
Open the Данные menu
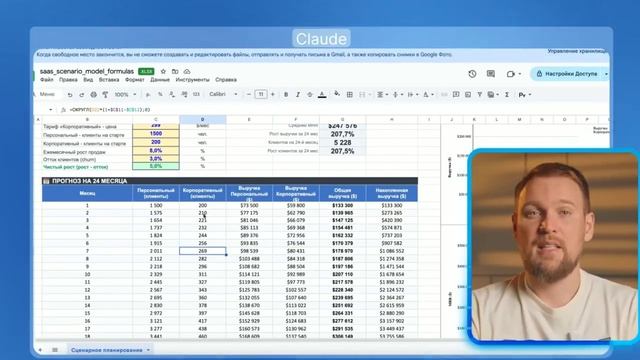[160, 80]
